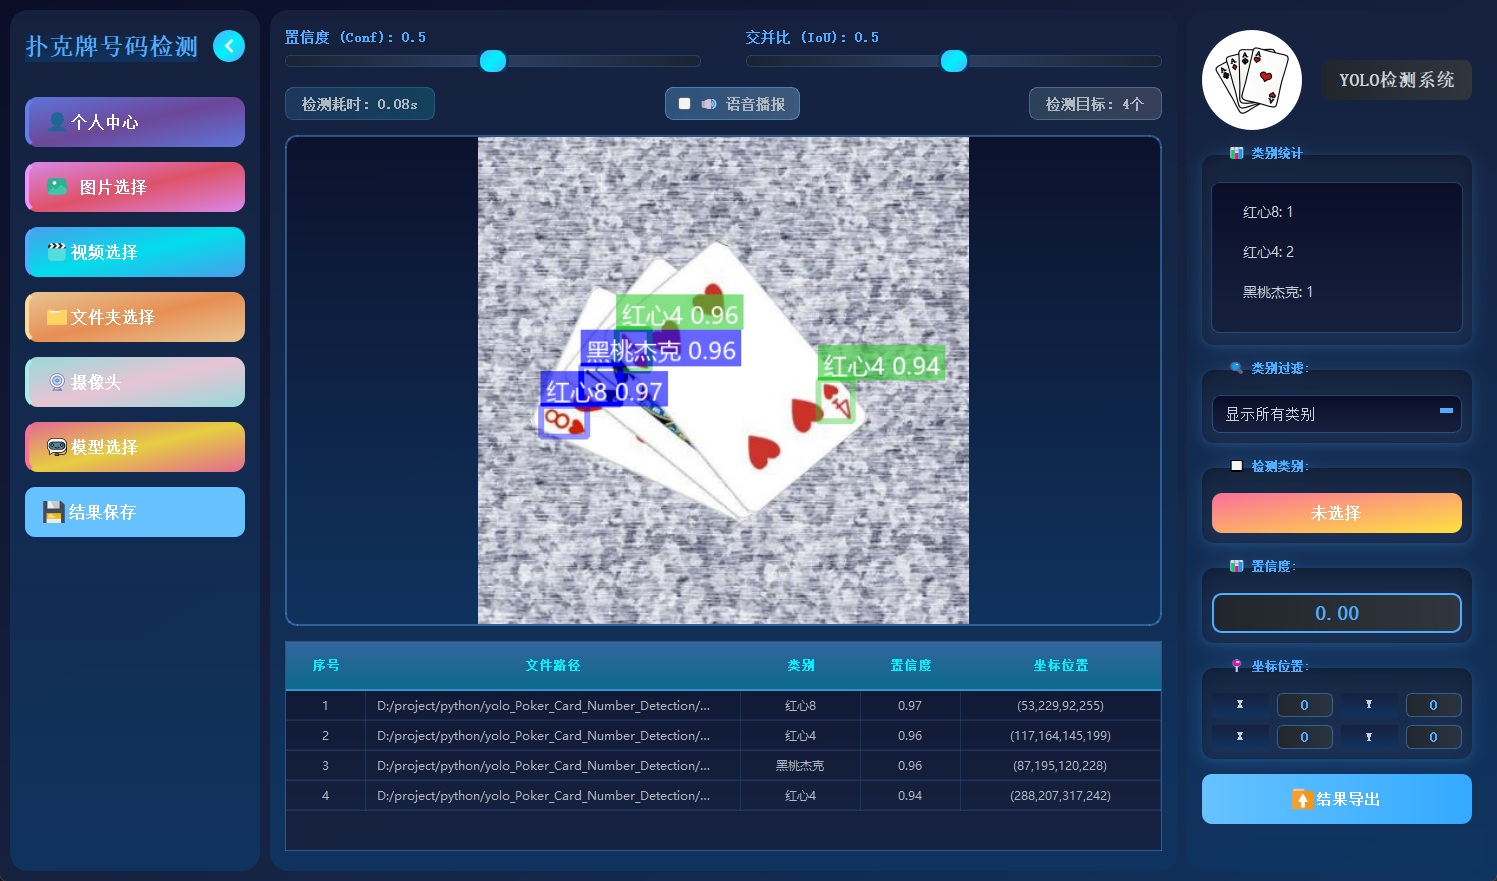Click the 红心8 0.97 detection label on image
Image resolution: width=1497 pixels, height=881 pixels.
(604, 391)
